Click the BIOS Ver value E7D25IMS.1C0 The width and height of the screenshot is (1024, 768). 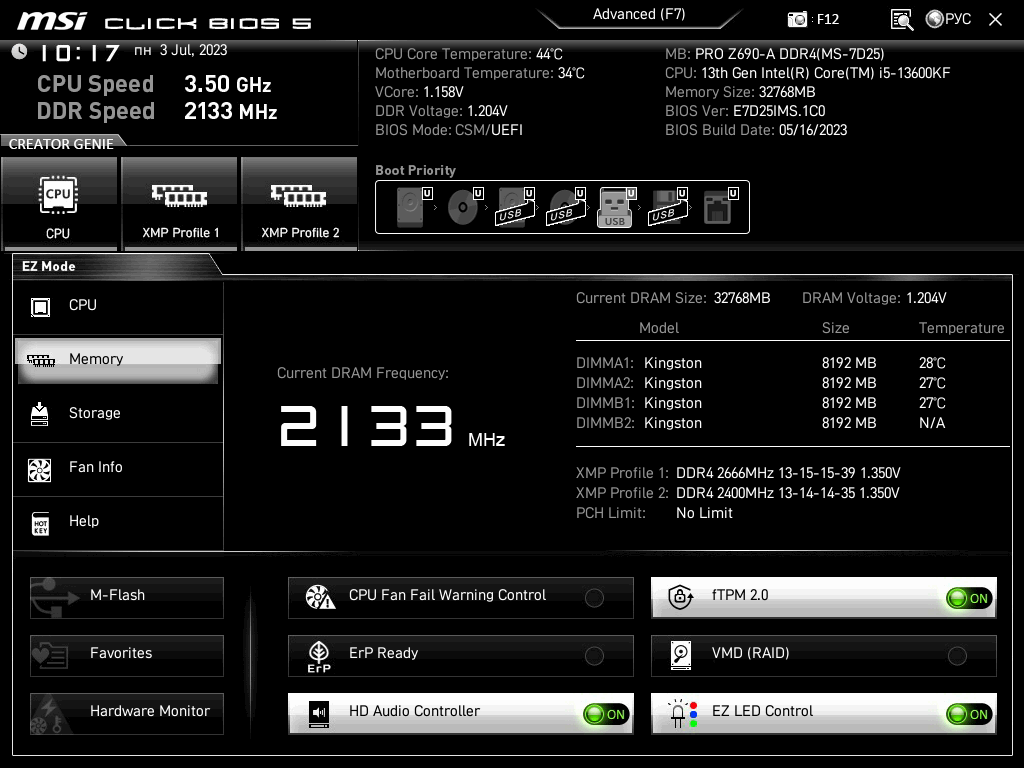click(779, 111)
